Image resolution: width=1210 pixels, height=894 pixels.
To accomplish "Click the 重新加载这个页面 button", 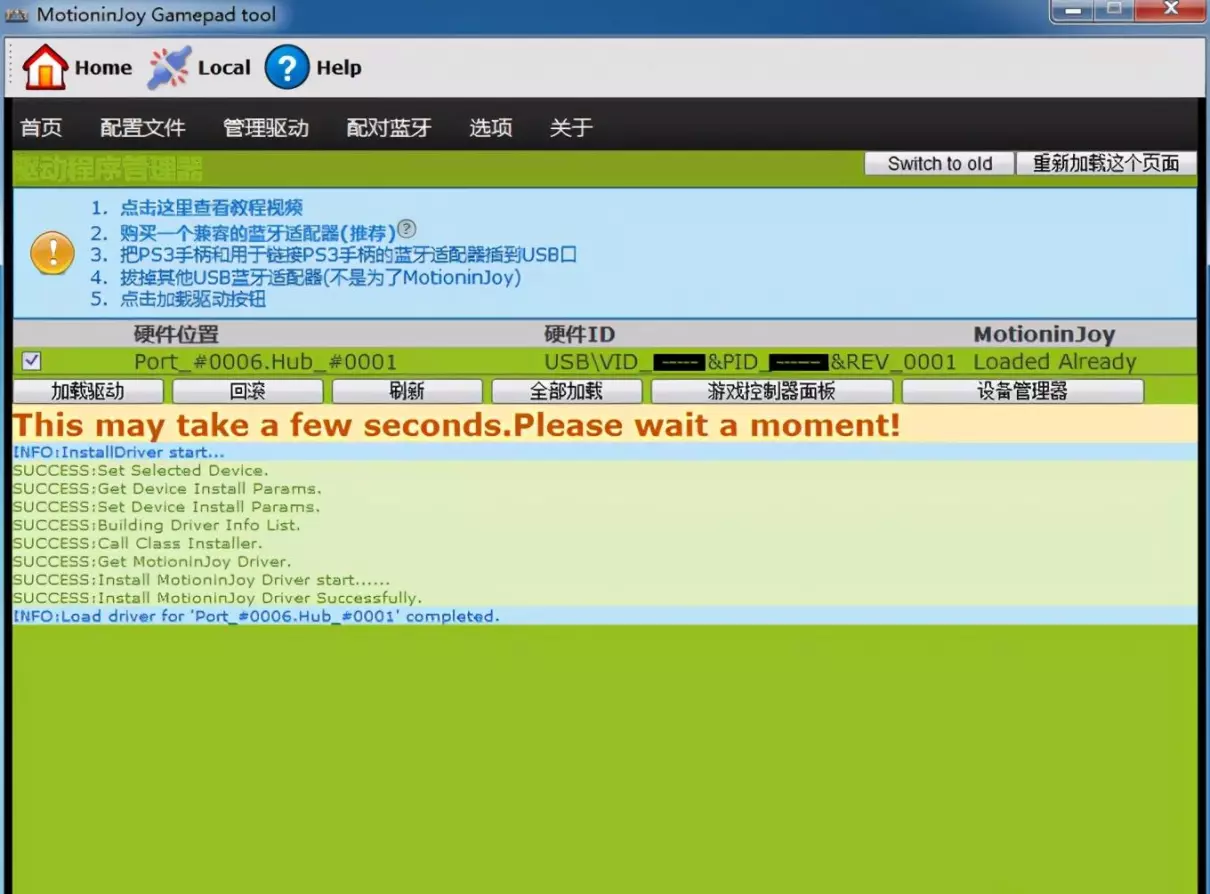I will click(x=1107, y=164).
